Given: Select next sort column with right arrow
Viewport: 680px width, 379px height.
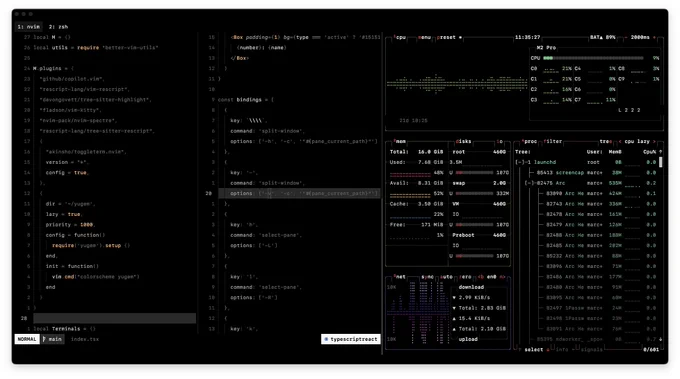Looking at the screenshot, I should coord(654,141).
